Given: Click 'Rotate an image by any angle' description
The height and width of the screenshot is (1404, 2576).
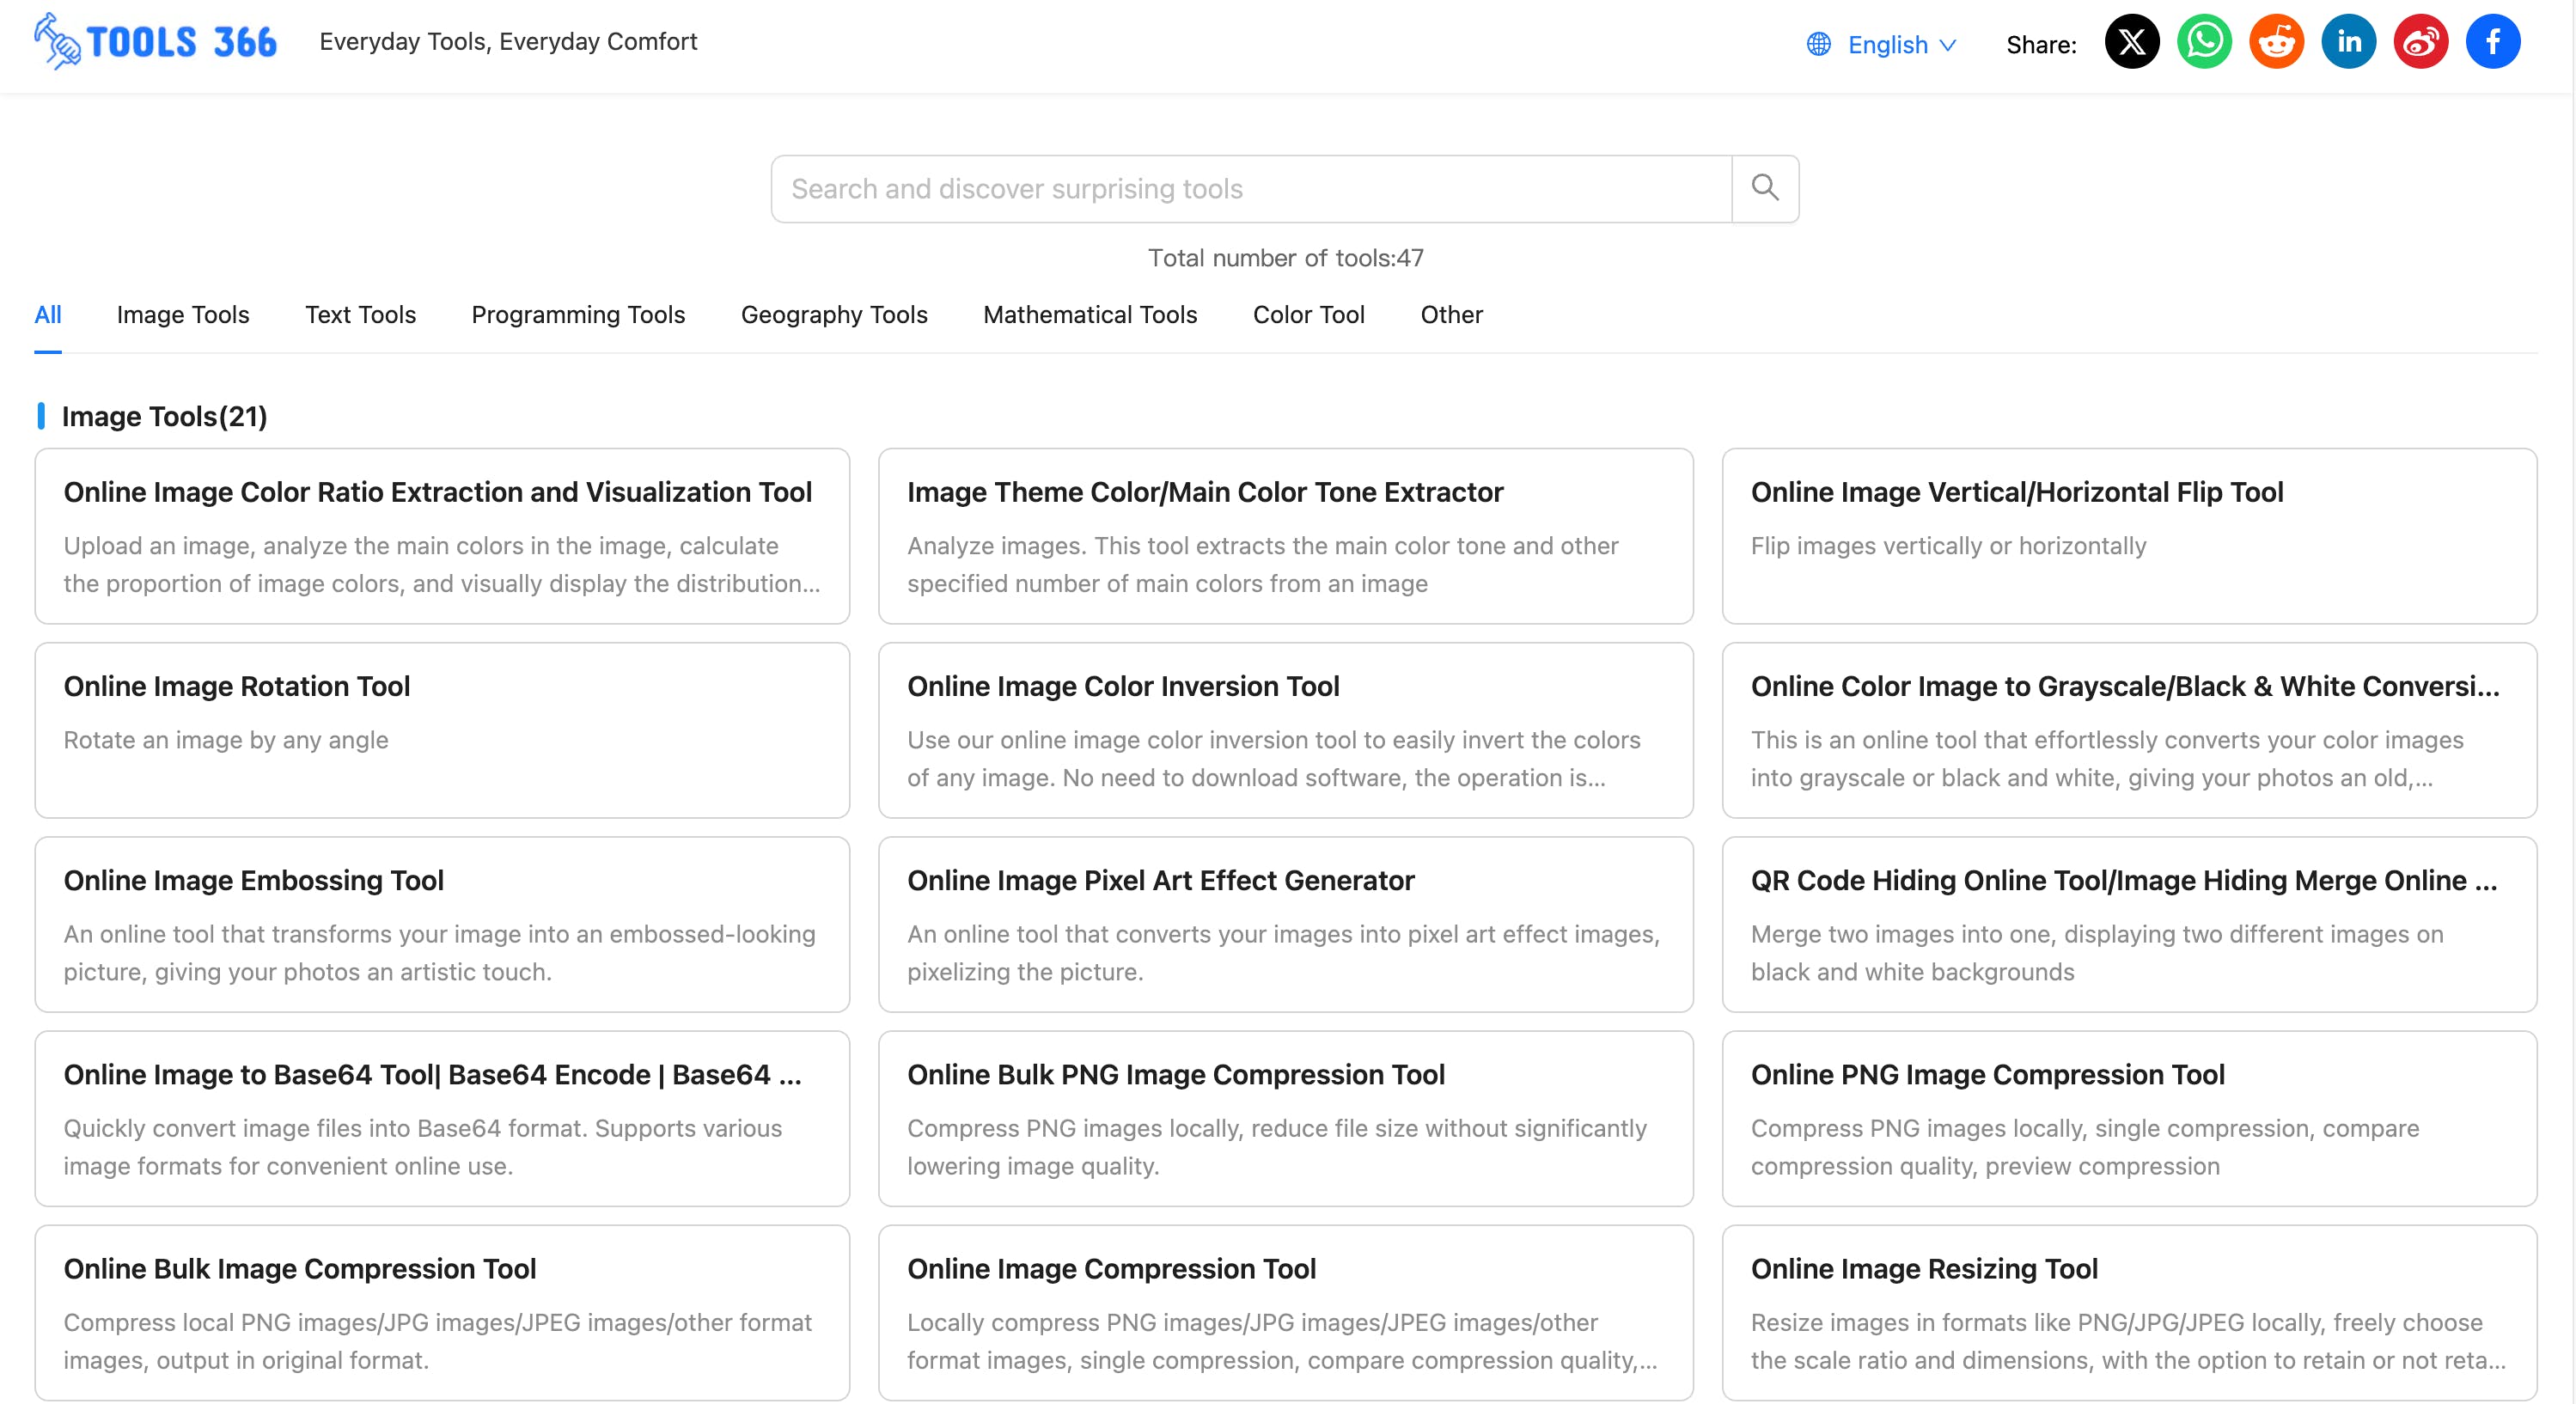Looking at the screenshot, I should pos(226,740).
